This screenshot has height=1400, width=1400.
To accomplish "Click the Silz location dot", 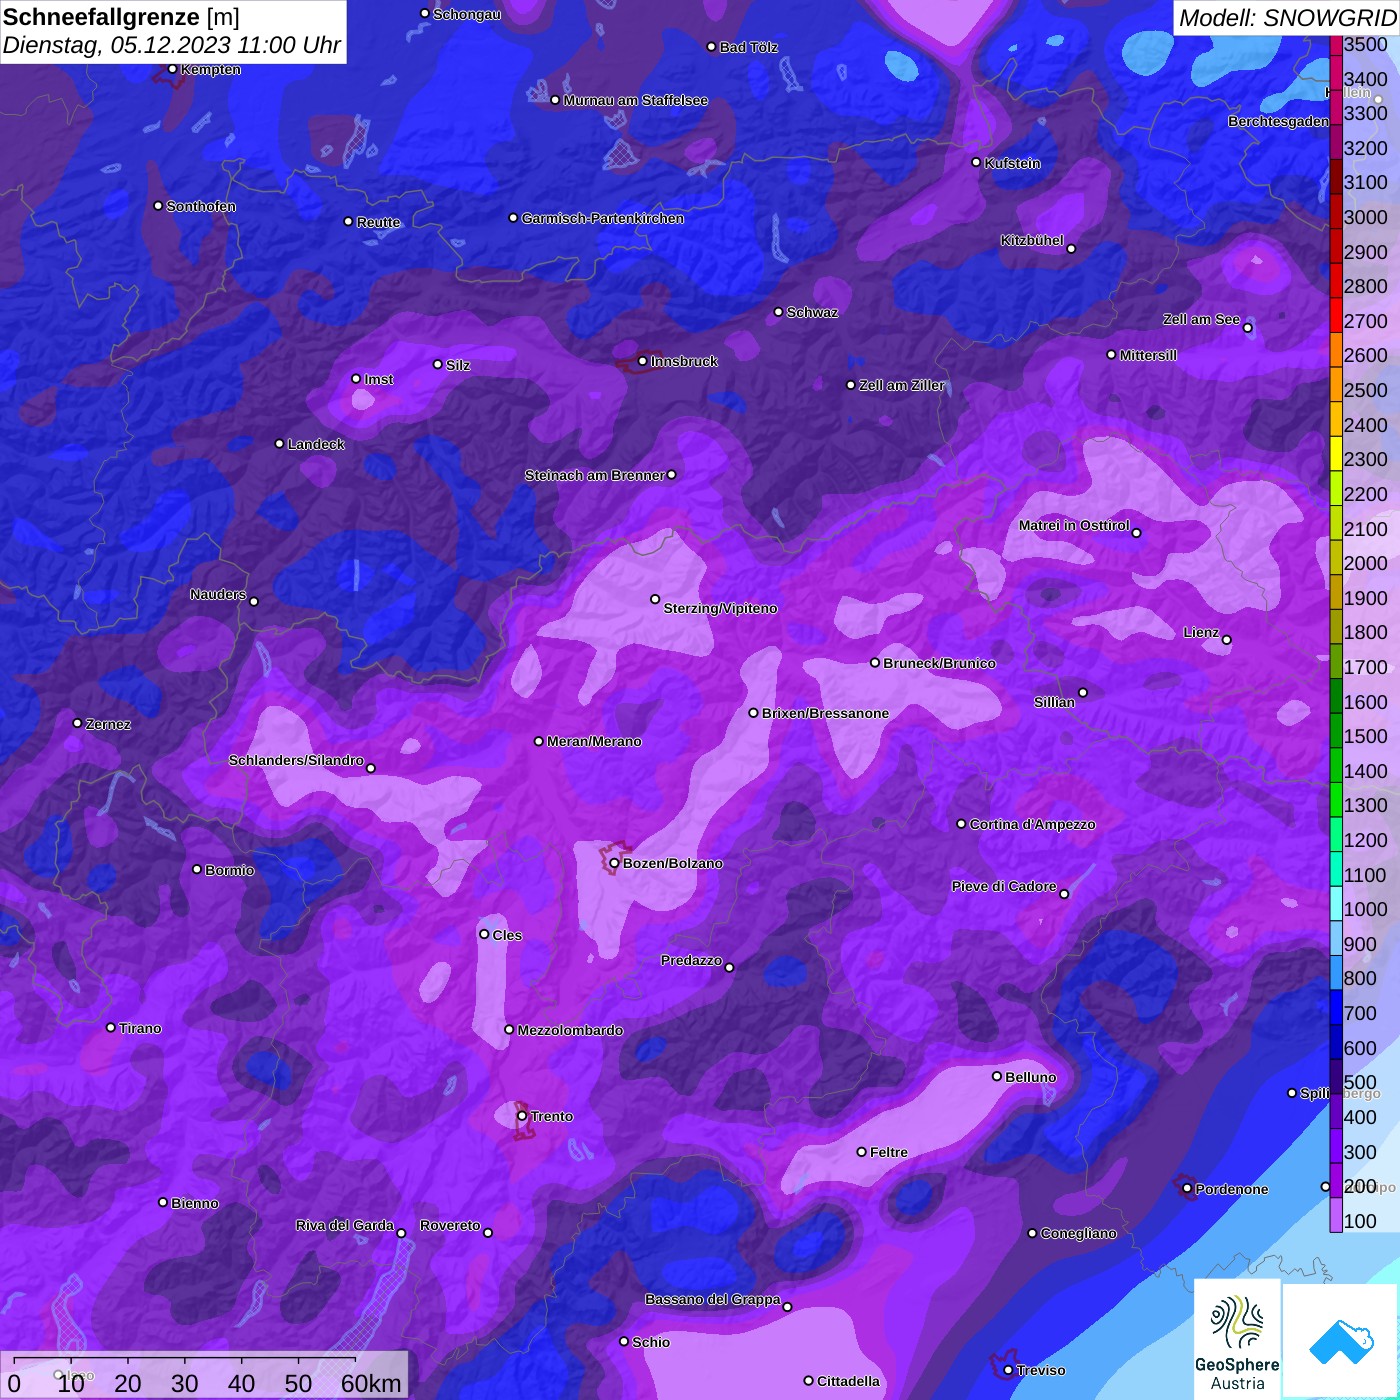I will [x=437, y=364].
